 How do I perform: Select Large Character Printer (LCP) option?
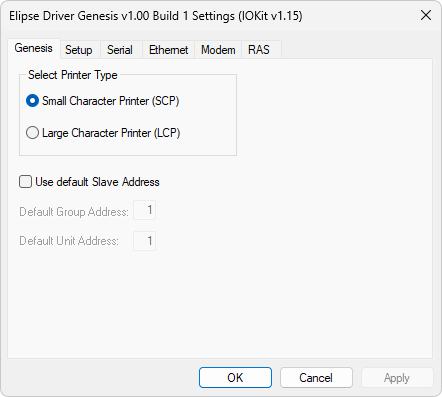click(103, 133)
